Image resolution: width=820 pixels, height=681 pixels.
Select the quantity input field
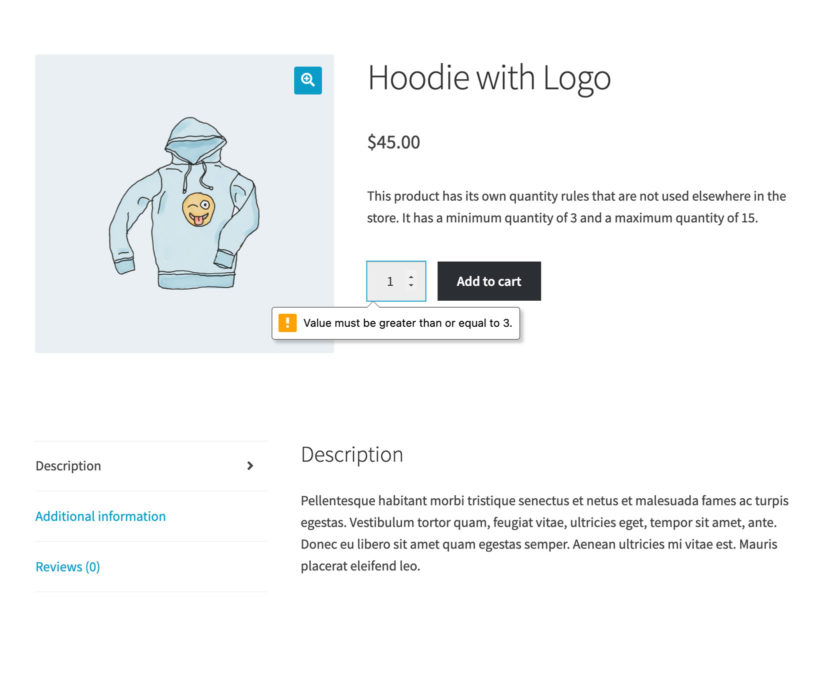click(x=390, y=281)
